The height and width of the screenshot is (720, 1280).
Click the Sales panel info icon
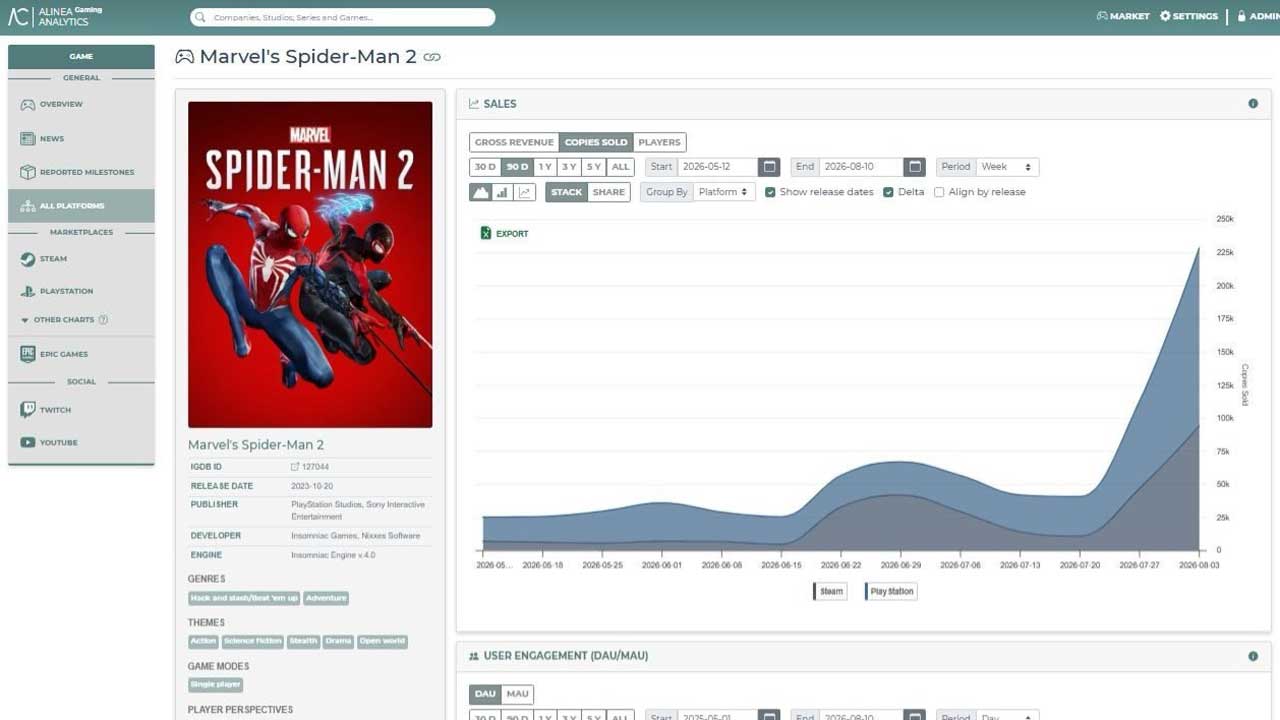coord(1253,104)
